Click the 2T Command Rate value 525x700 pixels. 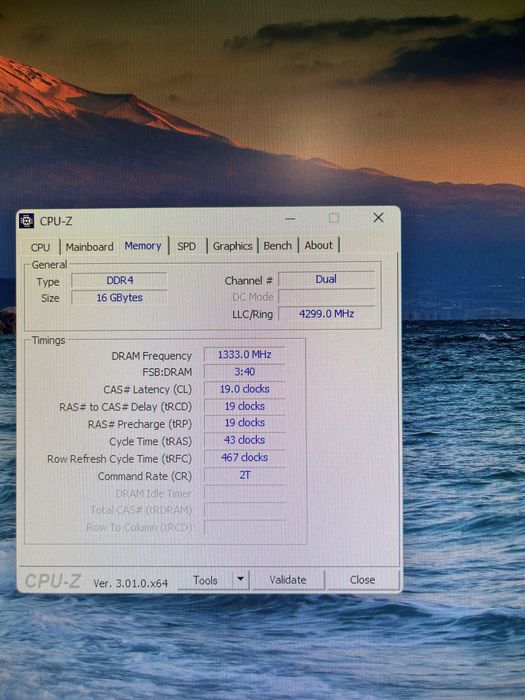244,475
